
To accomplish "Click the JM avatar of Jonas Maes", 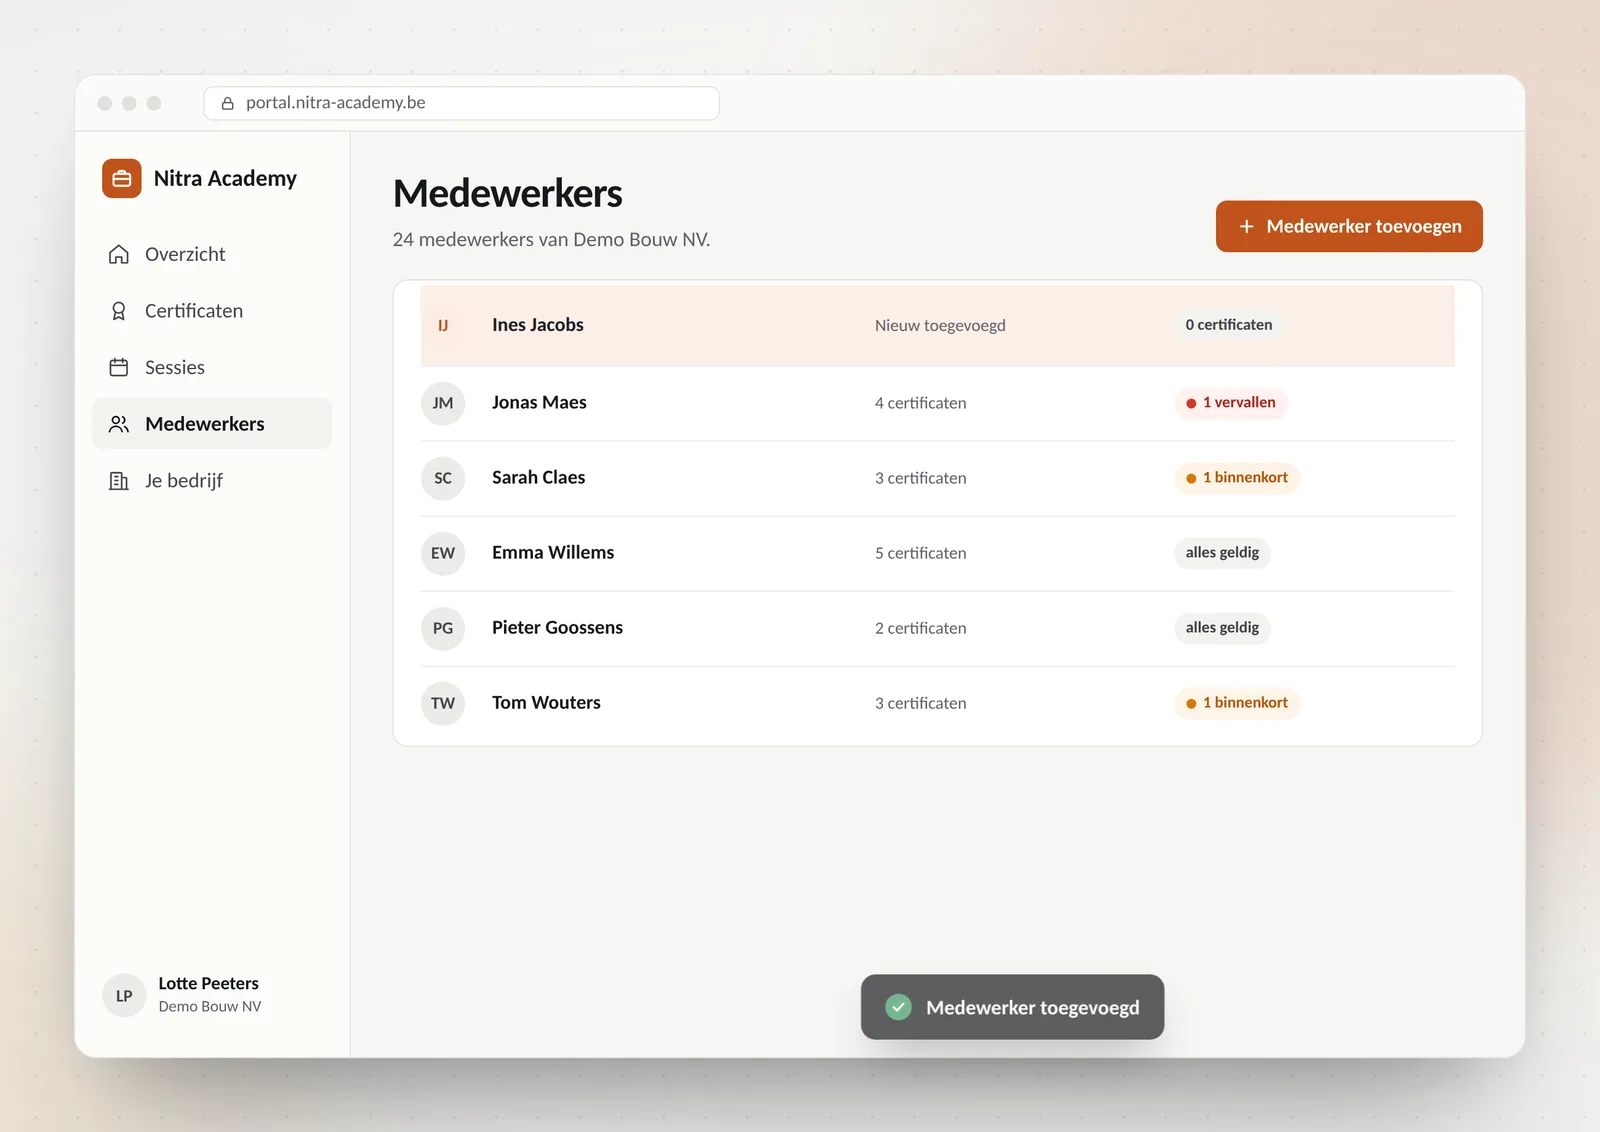I will [443, 403].
